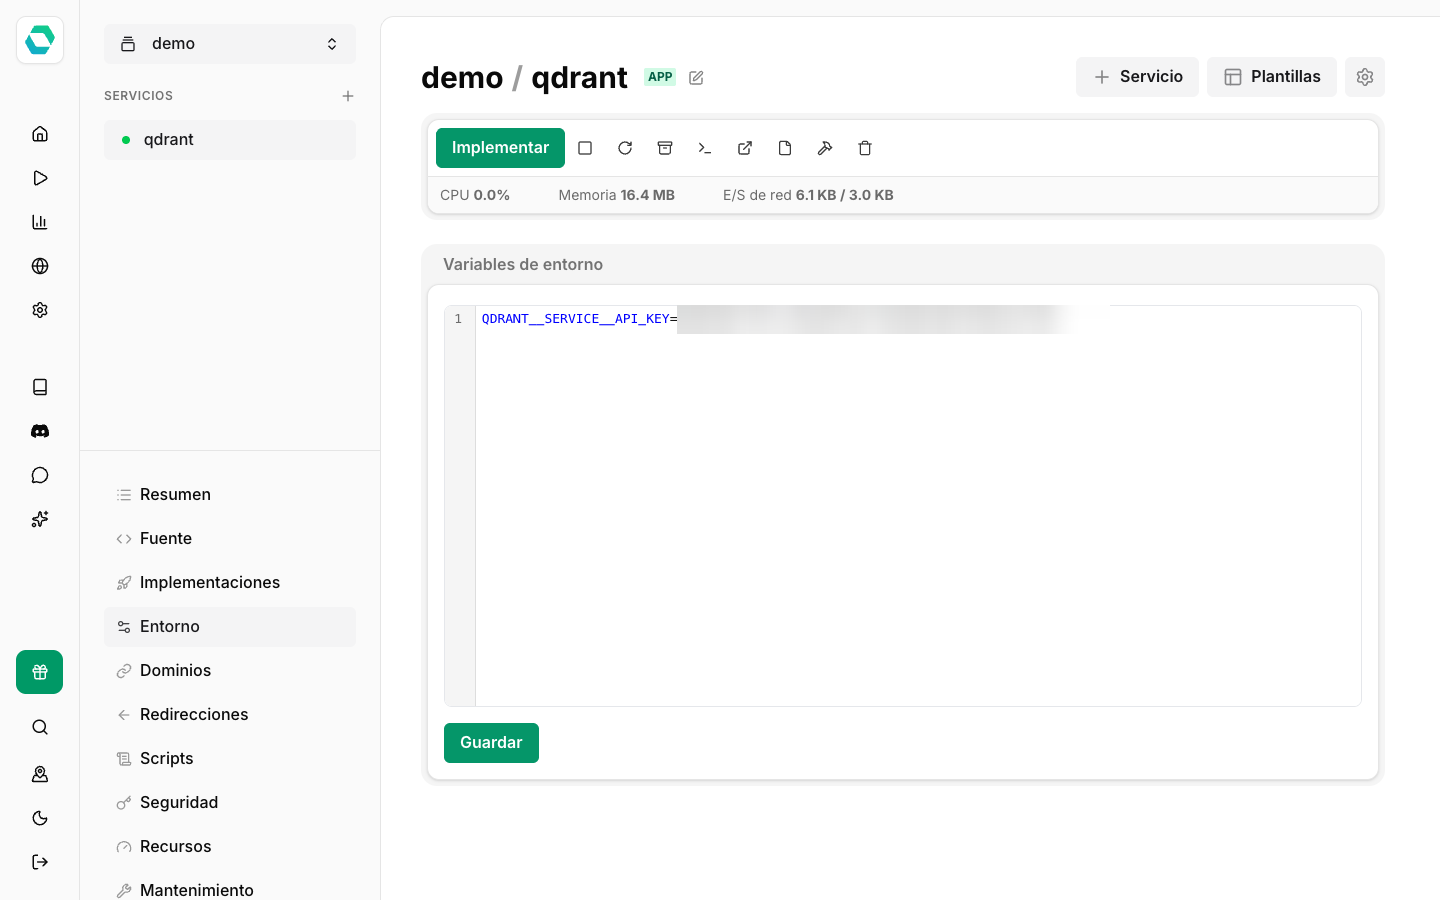This screenshot has width=1440, height=900.
Task: Delete the service with trash icon
Action: (865, 148)
